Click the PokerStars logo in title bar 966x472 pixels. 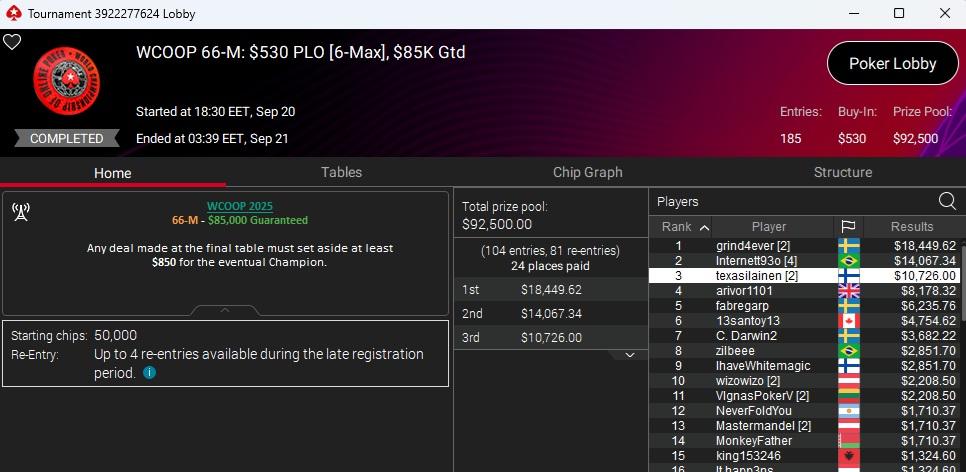pyautogui.click(x=13, y=14)
